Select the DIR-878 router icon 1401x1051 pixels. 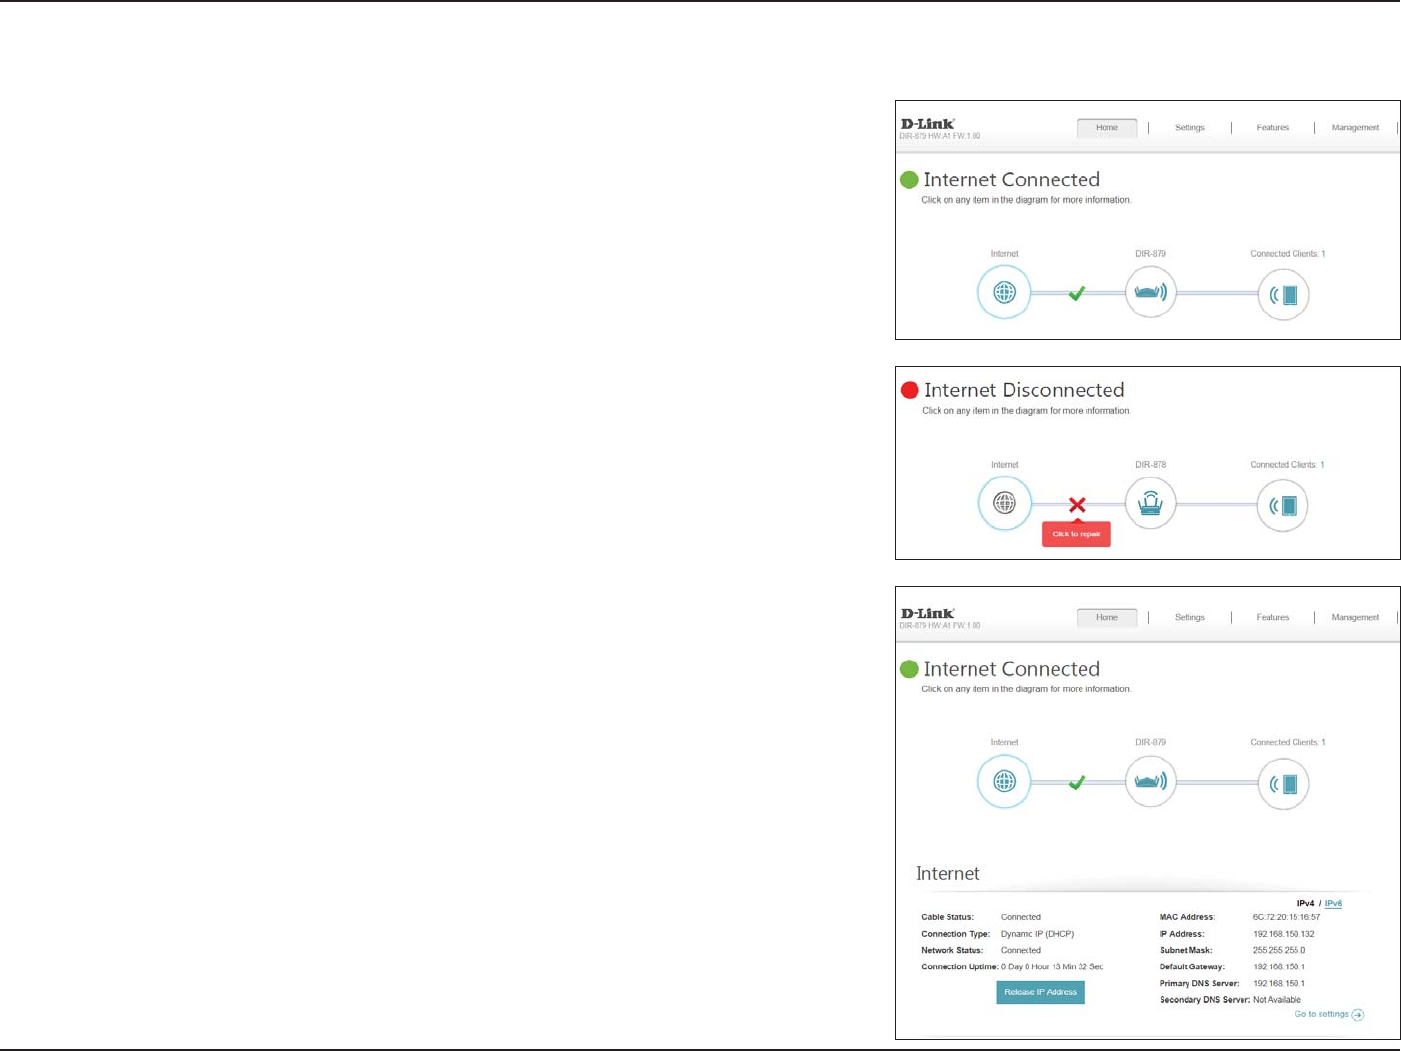pyautogui.click(x=1151, y=503)
